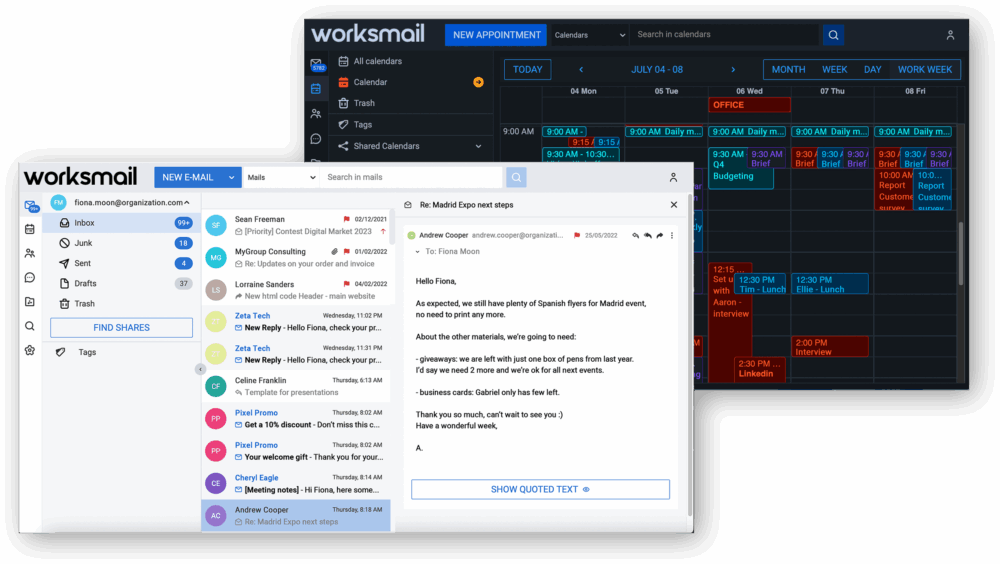This screenshot has height=564, width=1000.
Task: Click the forward arrow on Andrew Cooper's email
Action: (660, 236)
